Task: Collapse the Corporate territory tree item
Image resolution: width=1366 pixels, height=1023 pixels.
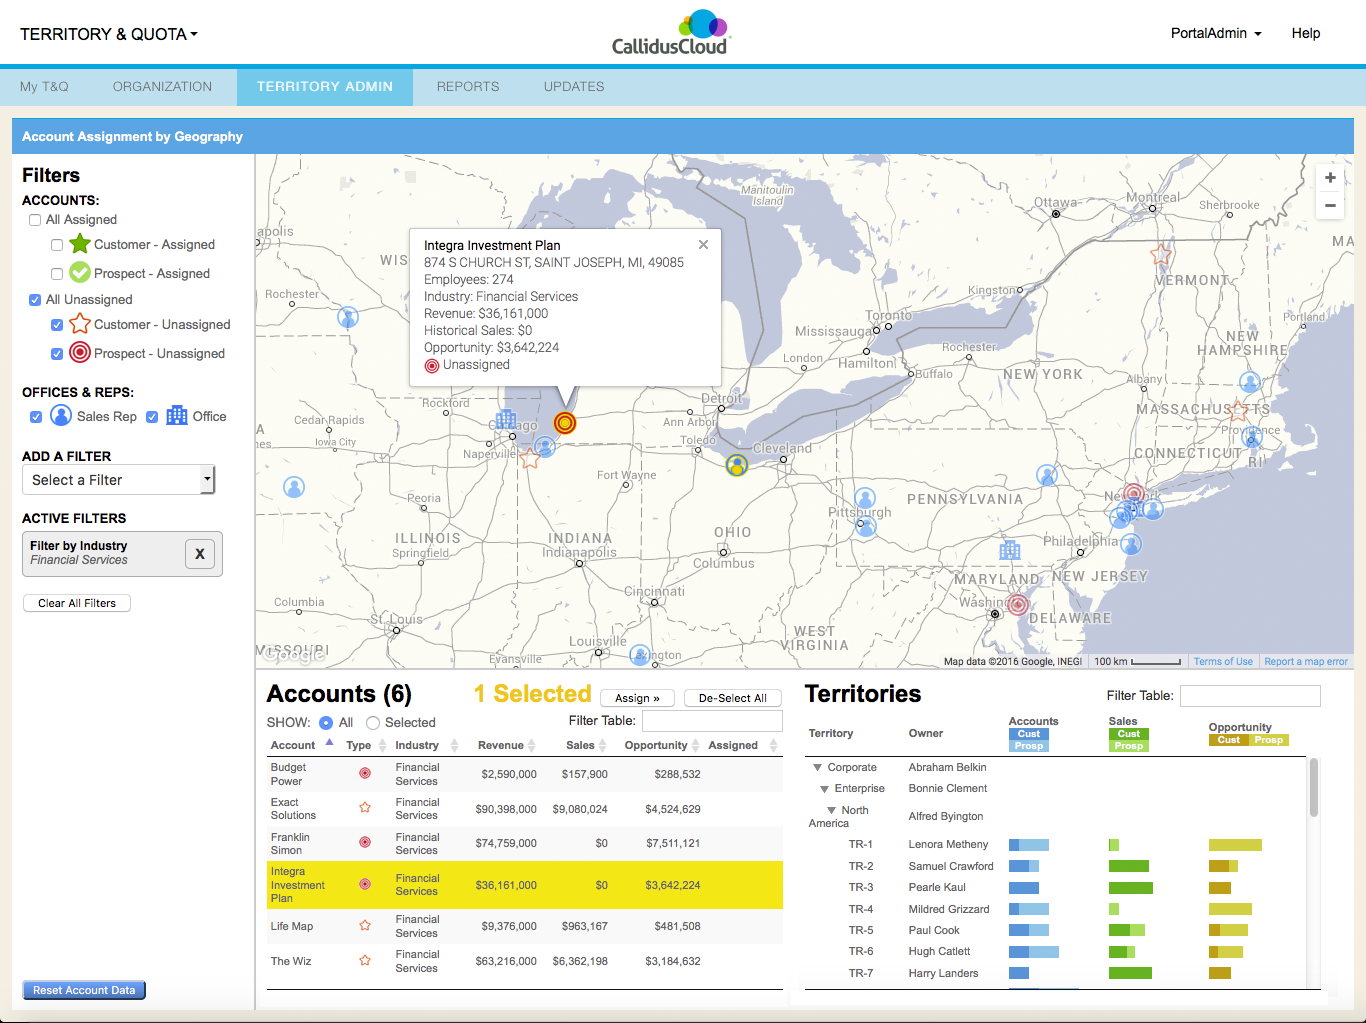Action: pyautogui.click(x=820, y=767)
